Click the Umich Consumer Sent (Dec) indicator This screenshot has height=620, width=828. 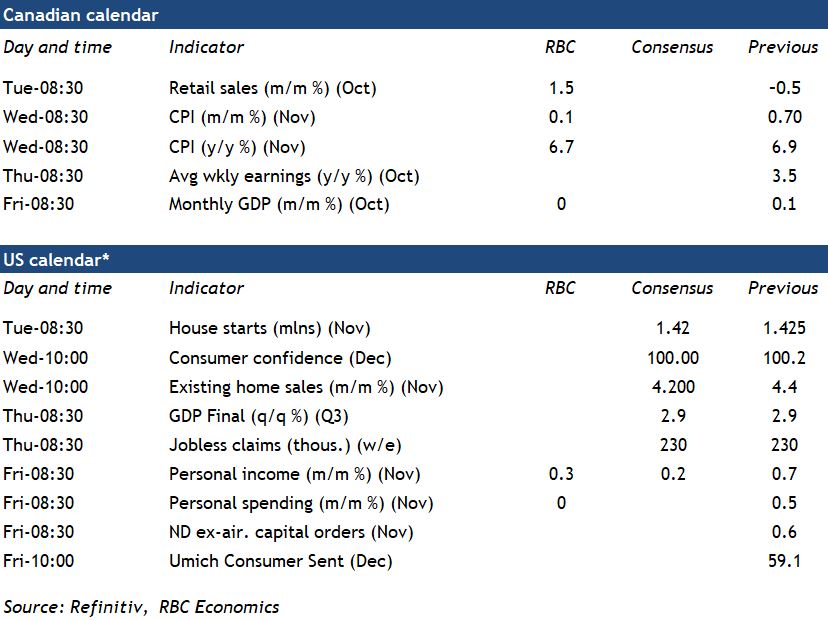click(x=280, y=561)
